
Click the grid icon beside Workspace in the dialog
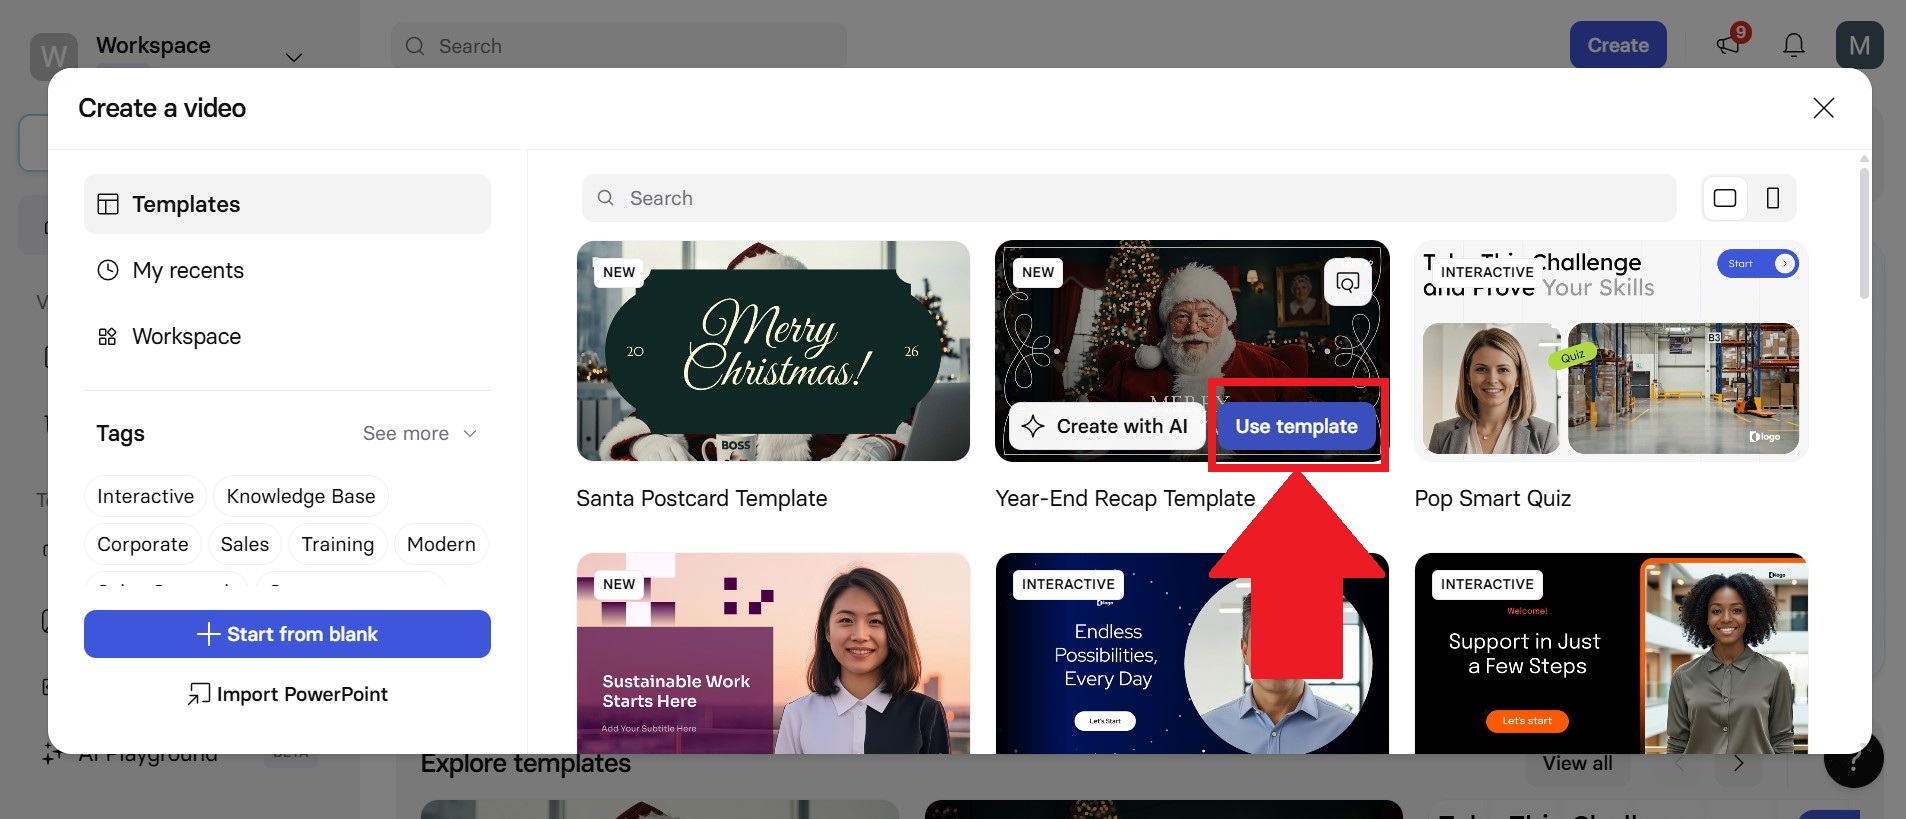point(108,336)
